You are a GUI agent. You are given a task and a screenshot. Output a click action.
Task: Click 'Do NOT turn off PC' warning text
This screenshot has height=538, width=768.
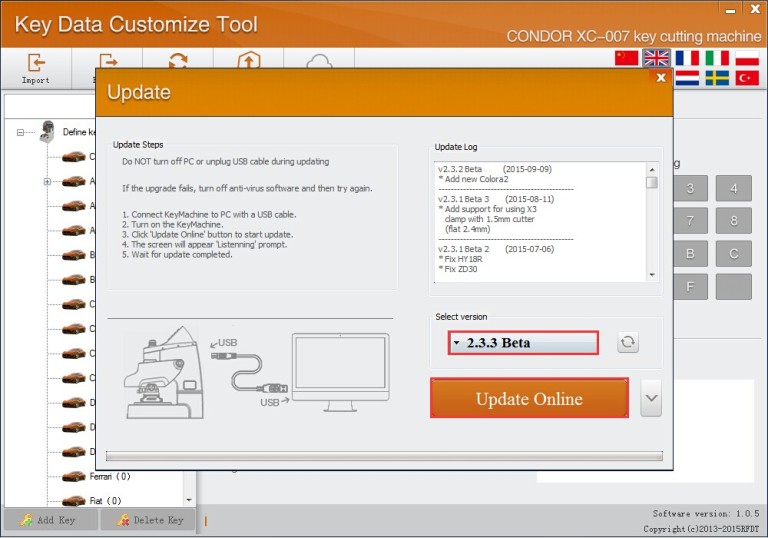pyautogui.click(x=225, y=162)
